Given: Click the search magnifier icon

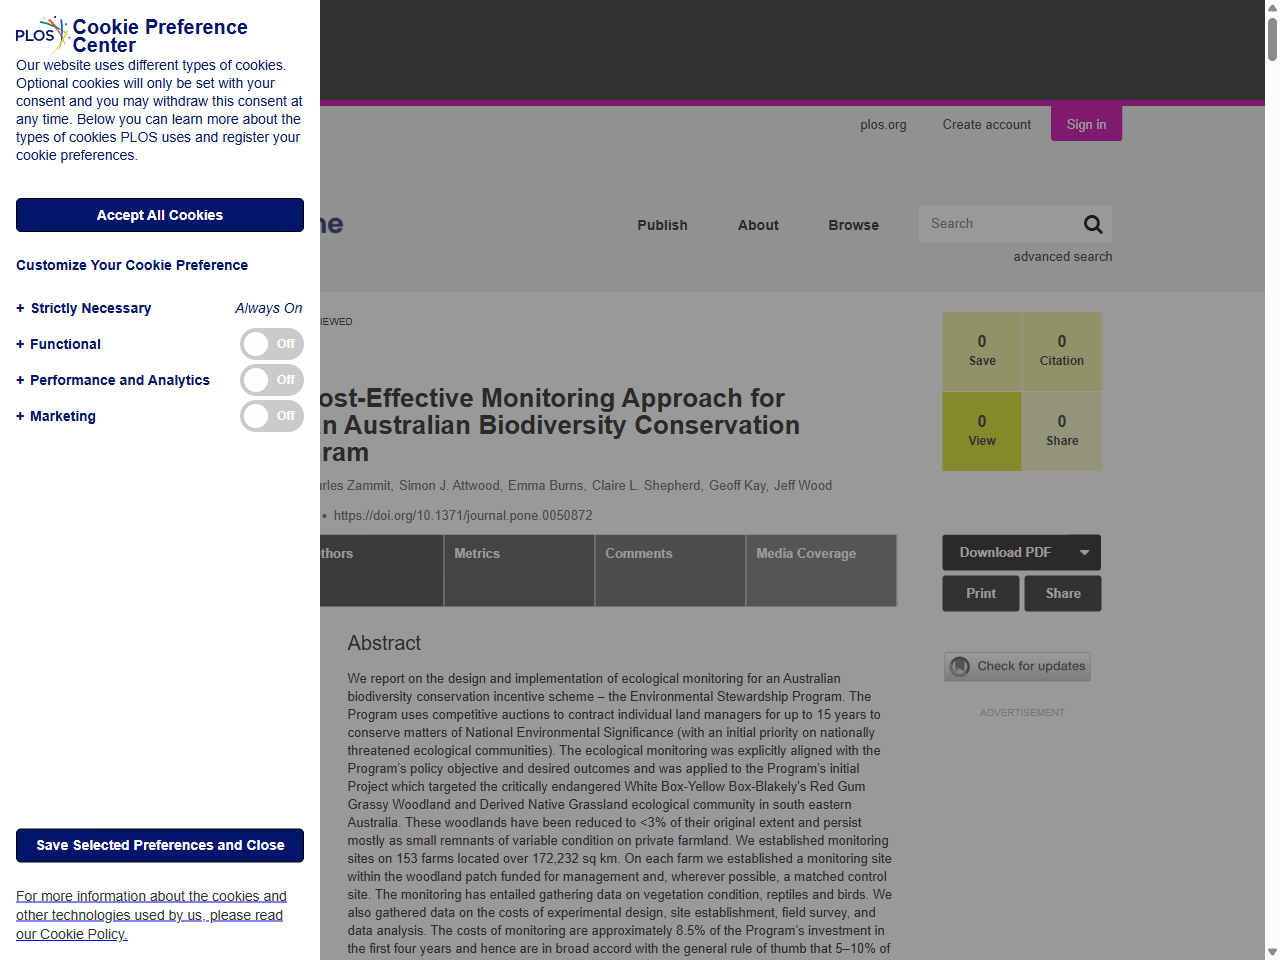Looking at the screenshot, I should 1092,223.
